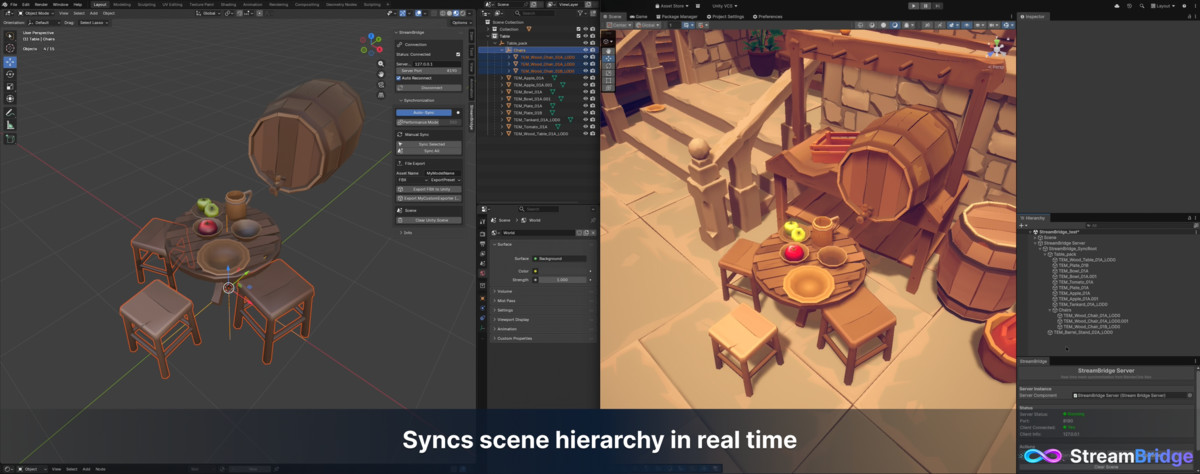Image resolution: width=1200 pixels, height=474 pixels.
Task: Toggle visibility eye of TEM_Tankard_01A_LOD0
Action: coord(585,120)
